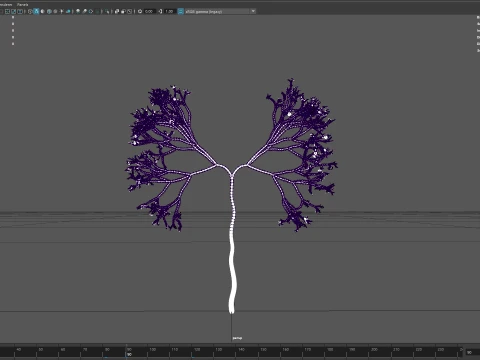Image resolution: width=480 pixels, height=360 pixels.
Task: Click the highlighted smooth shade all icon
Action: click(x=36, y=11)
